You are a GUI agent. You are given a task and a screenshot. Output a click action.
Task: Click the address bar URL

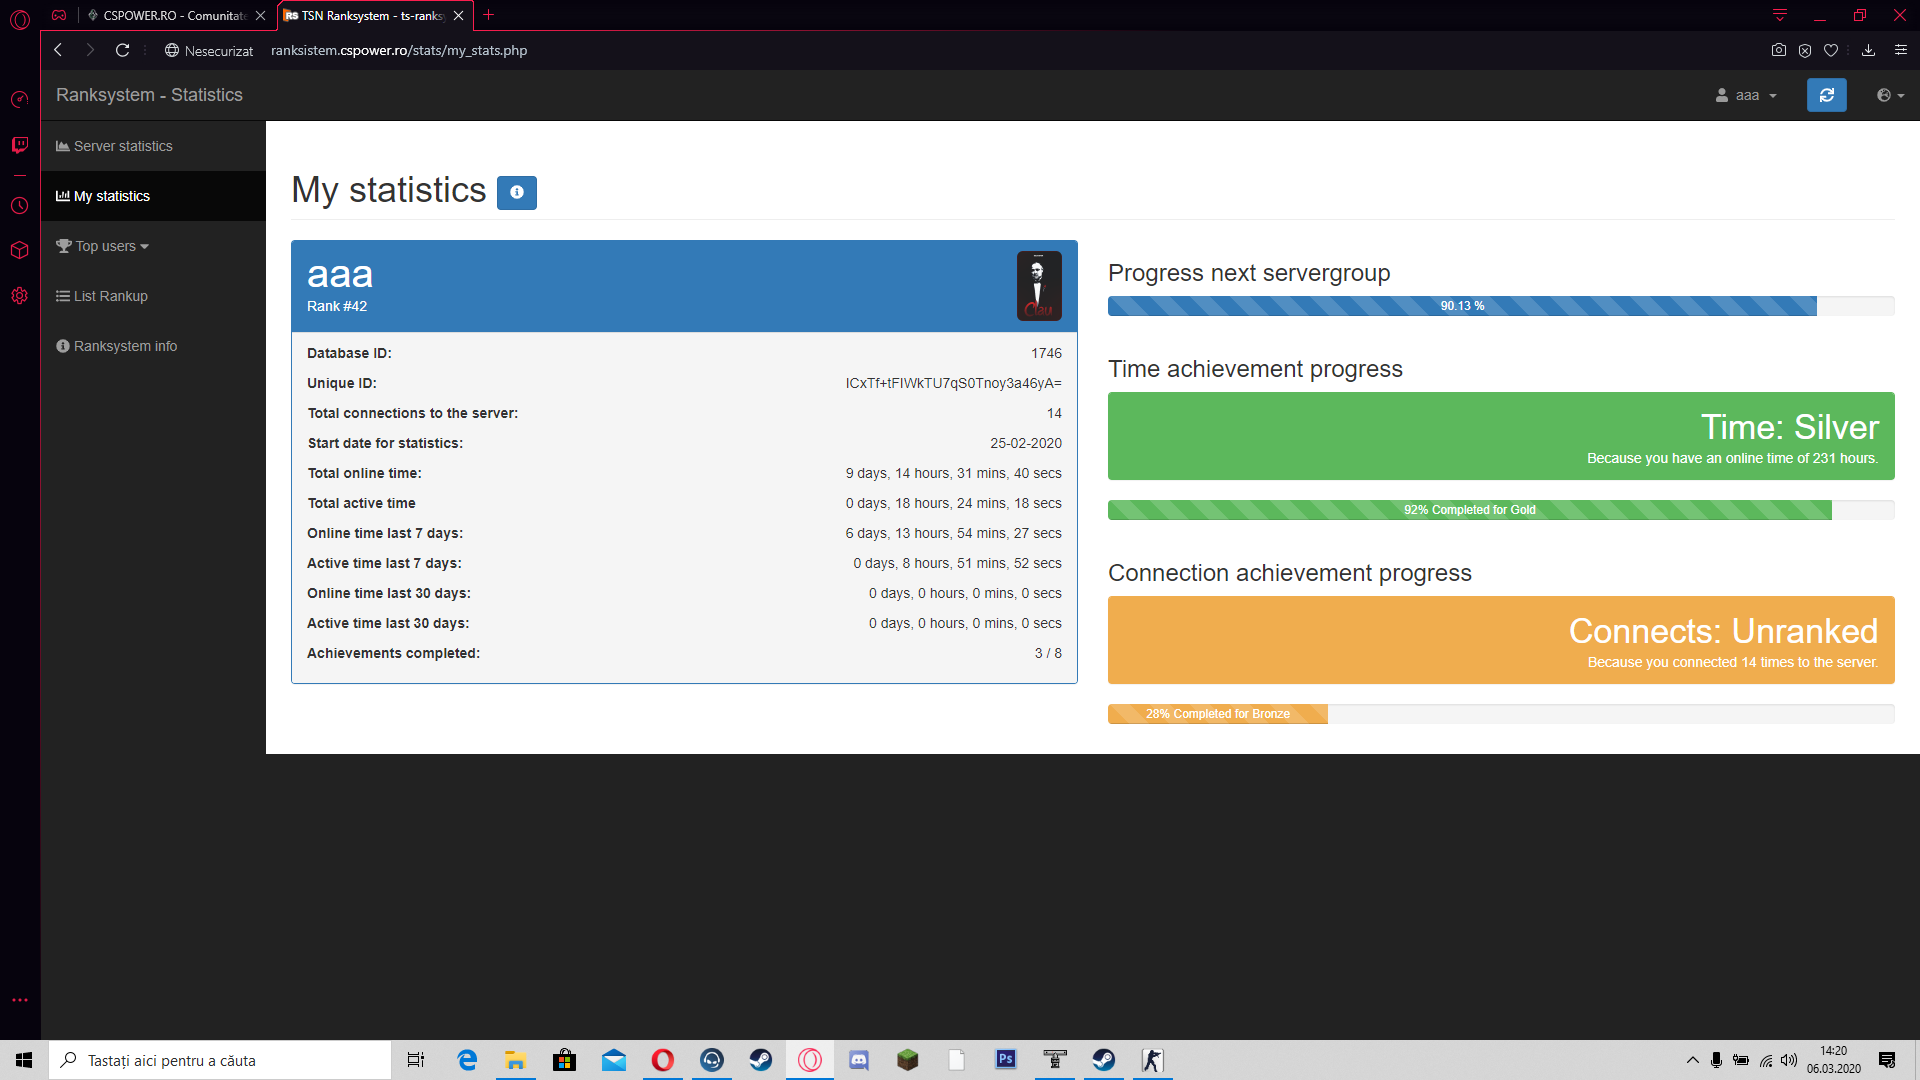399,50
